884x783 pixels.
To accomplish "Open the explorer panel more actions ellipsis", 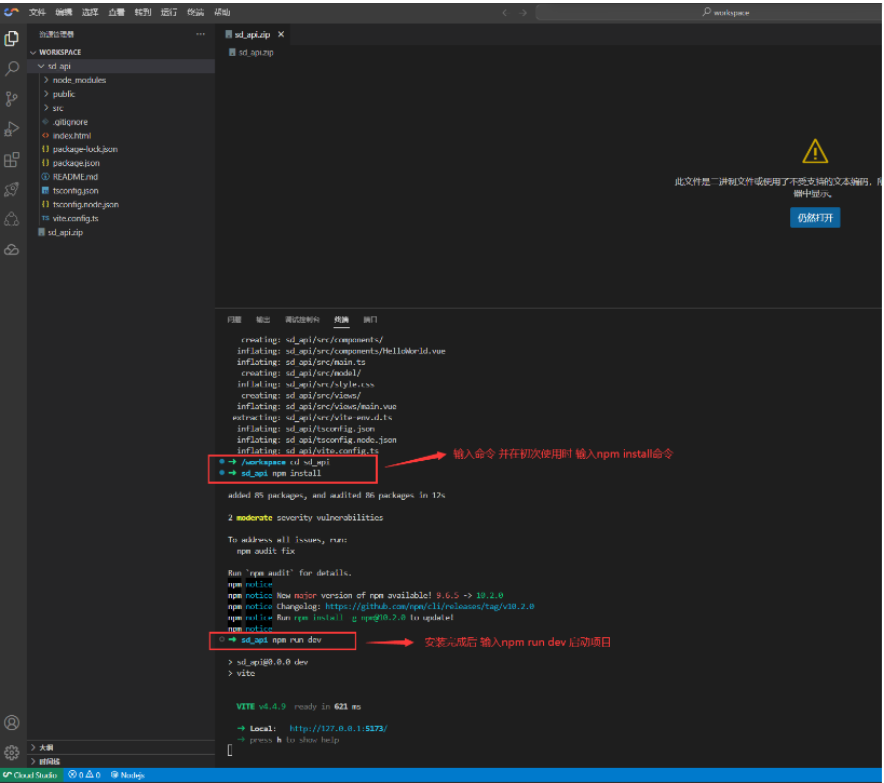I will [x=200, y=34].
